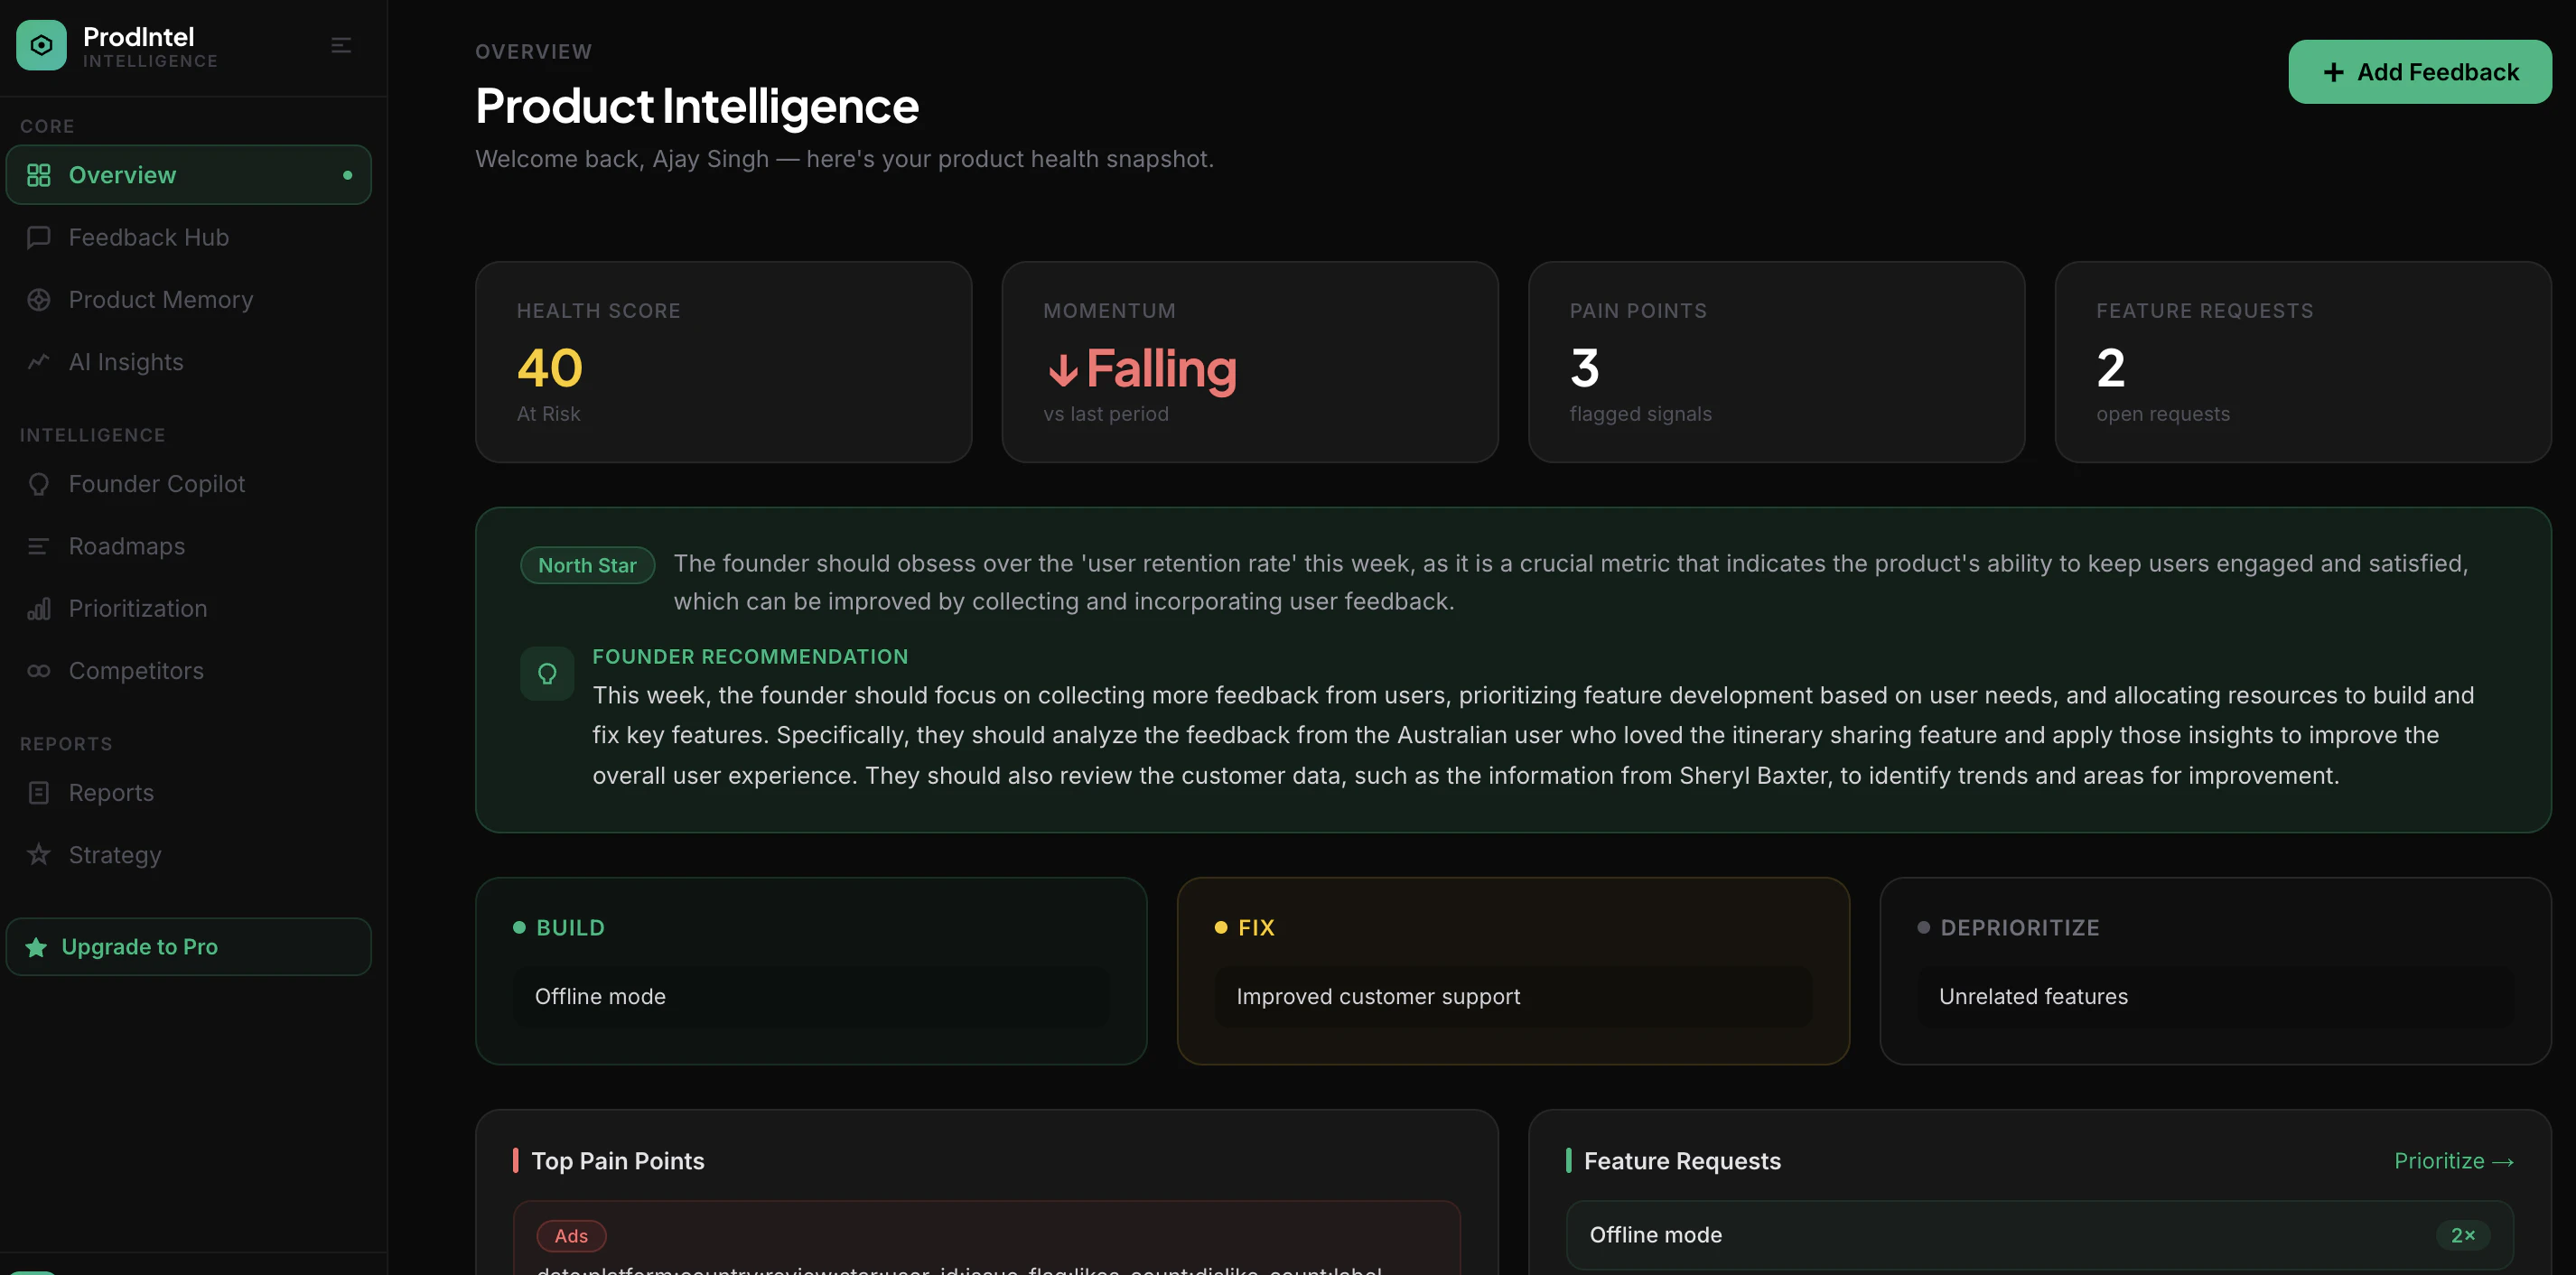Screen dimensions: 2576x1275
Task: Click the DEPRIORITIZE column heading
Action: point(2019,928)
